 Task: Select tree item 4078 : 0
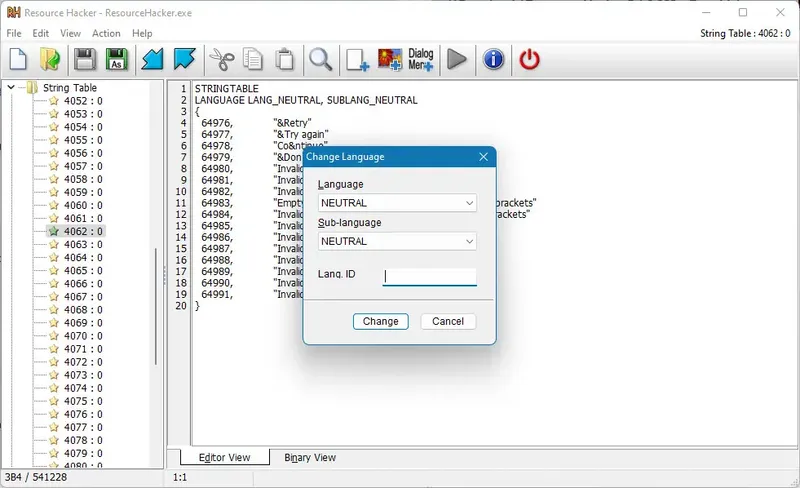tap(83, 440)
